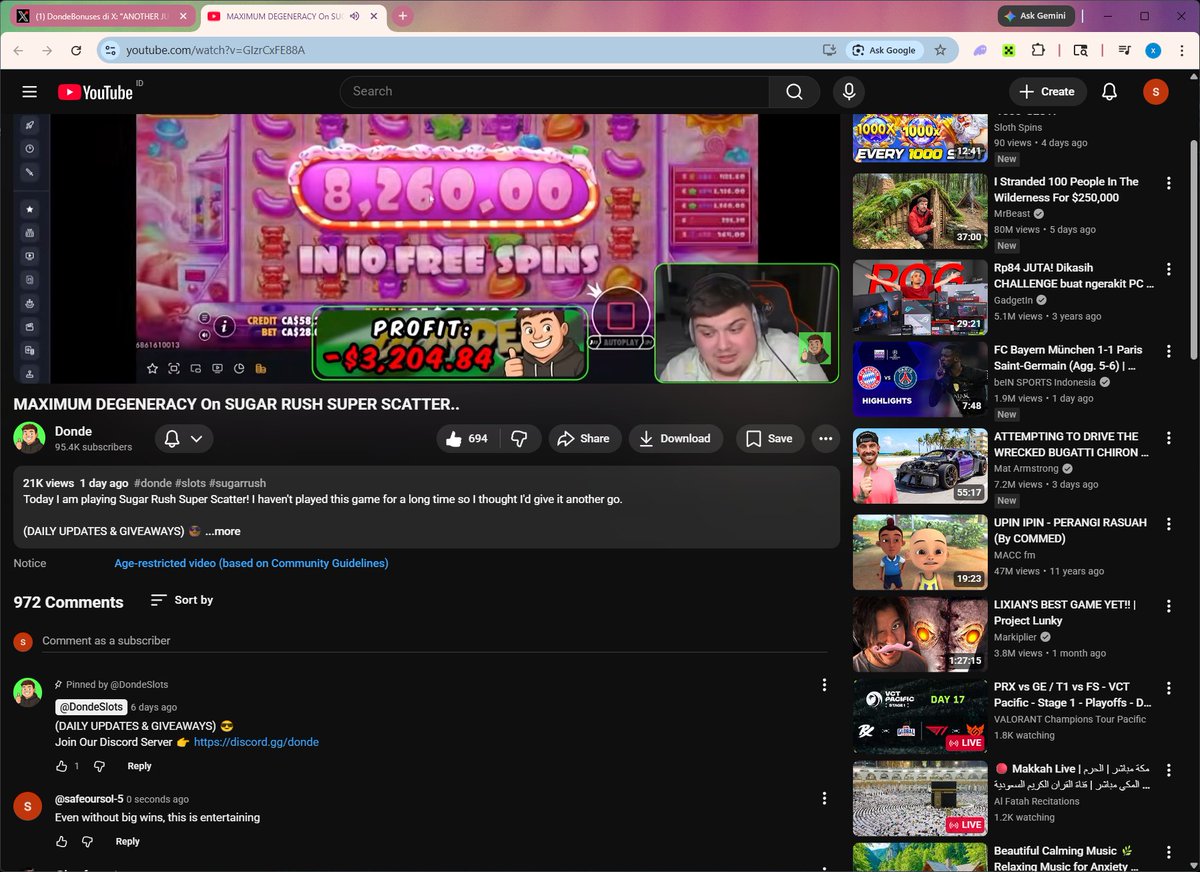Open MrBeast wilderness video thumbnail

click(x=920, y=211)
